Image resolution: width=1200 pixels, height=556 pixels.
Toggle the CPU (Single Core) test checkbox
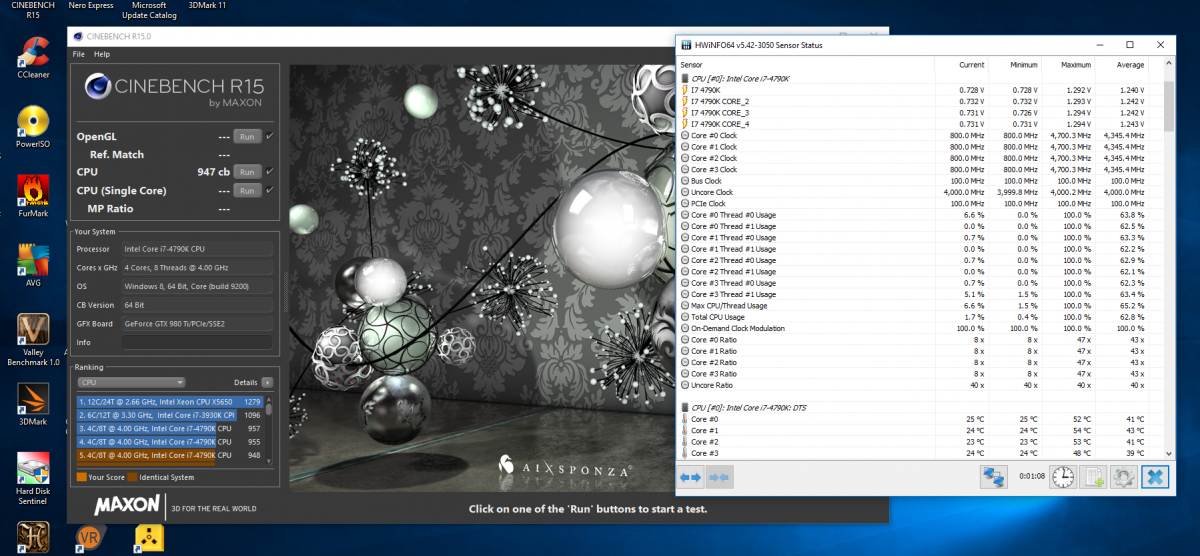[x=270, y=190]
